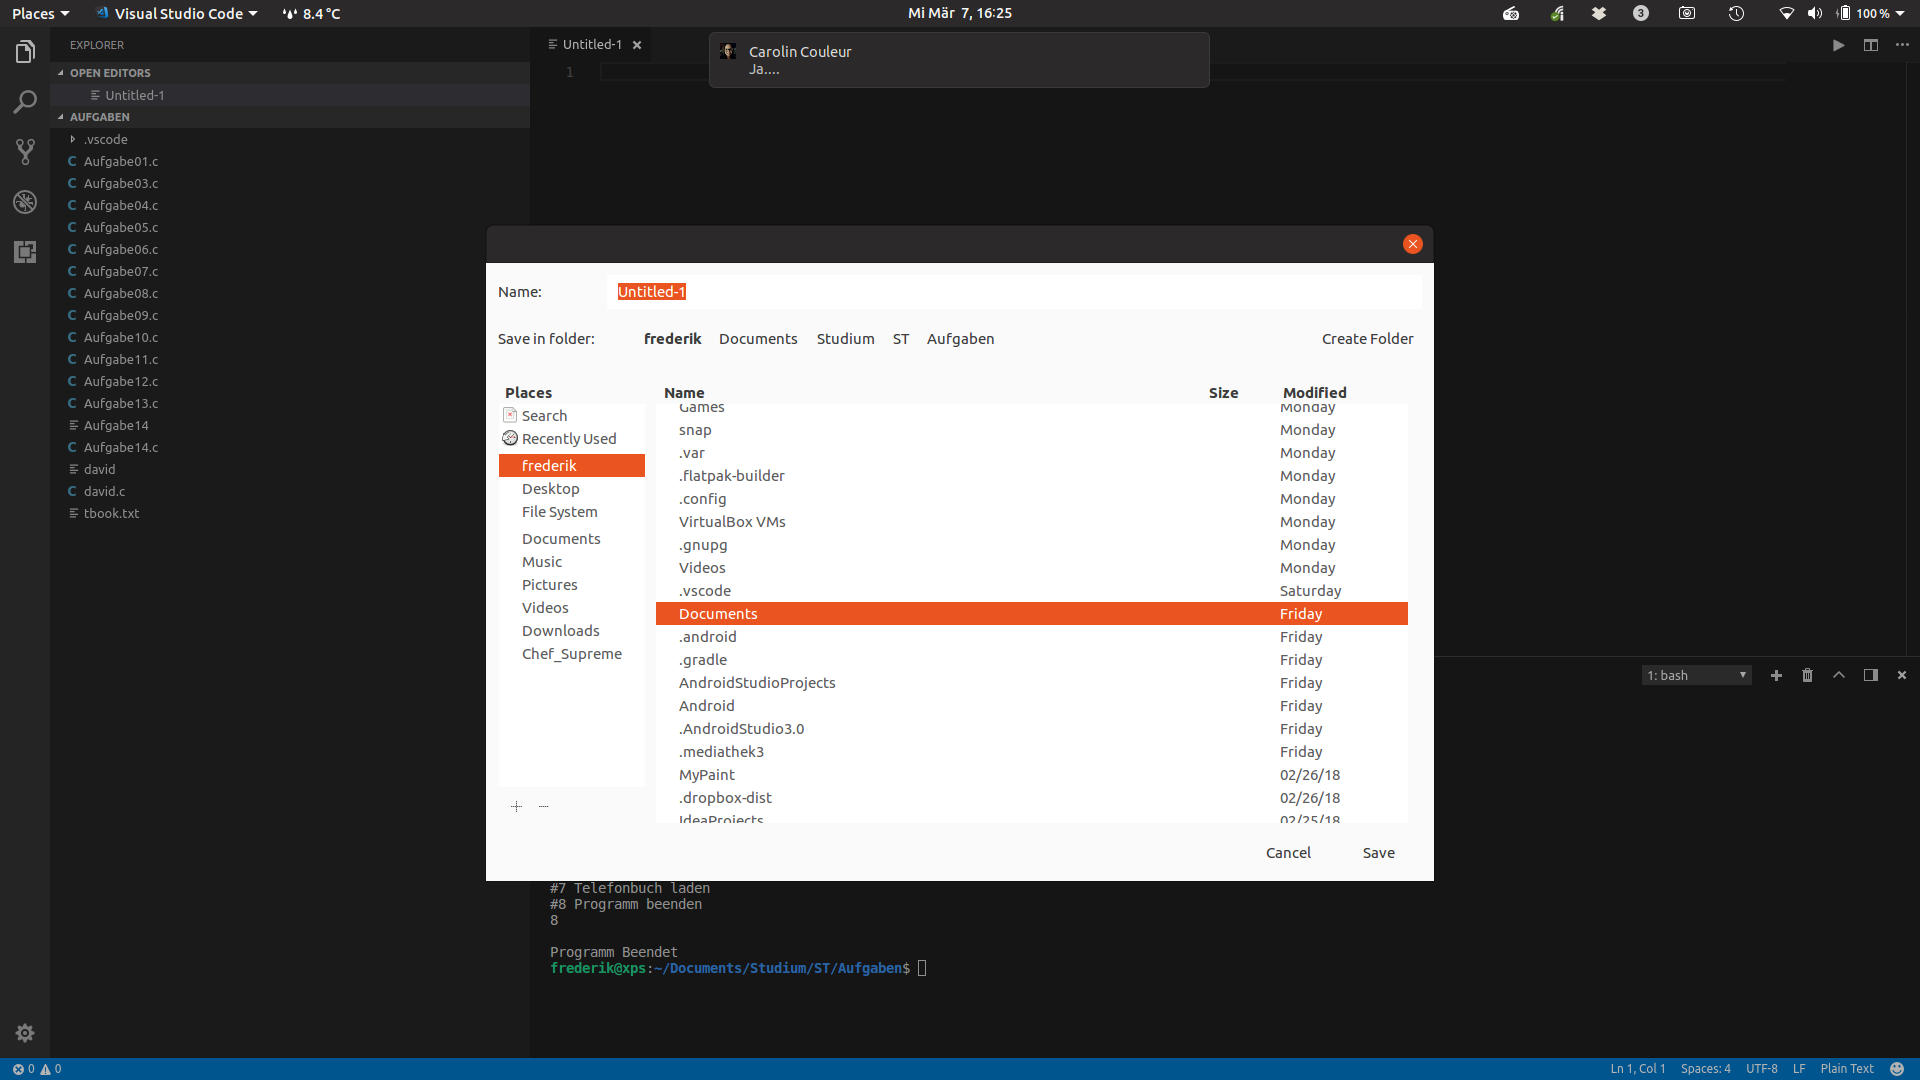Split the editor with the split icon

click(1871, 45)
